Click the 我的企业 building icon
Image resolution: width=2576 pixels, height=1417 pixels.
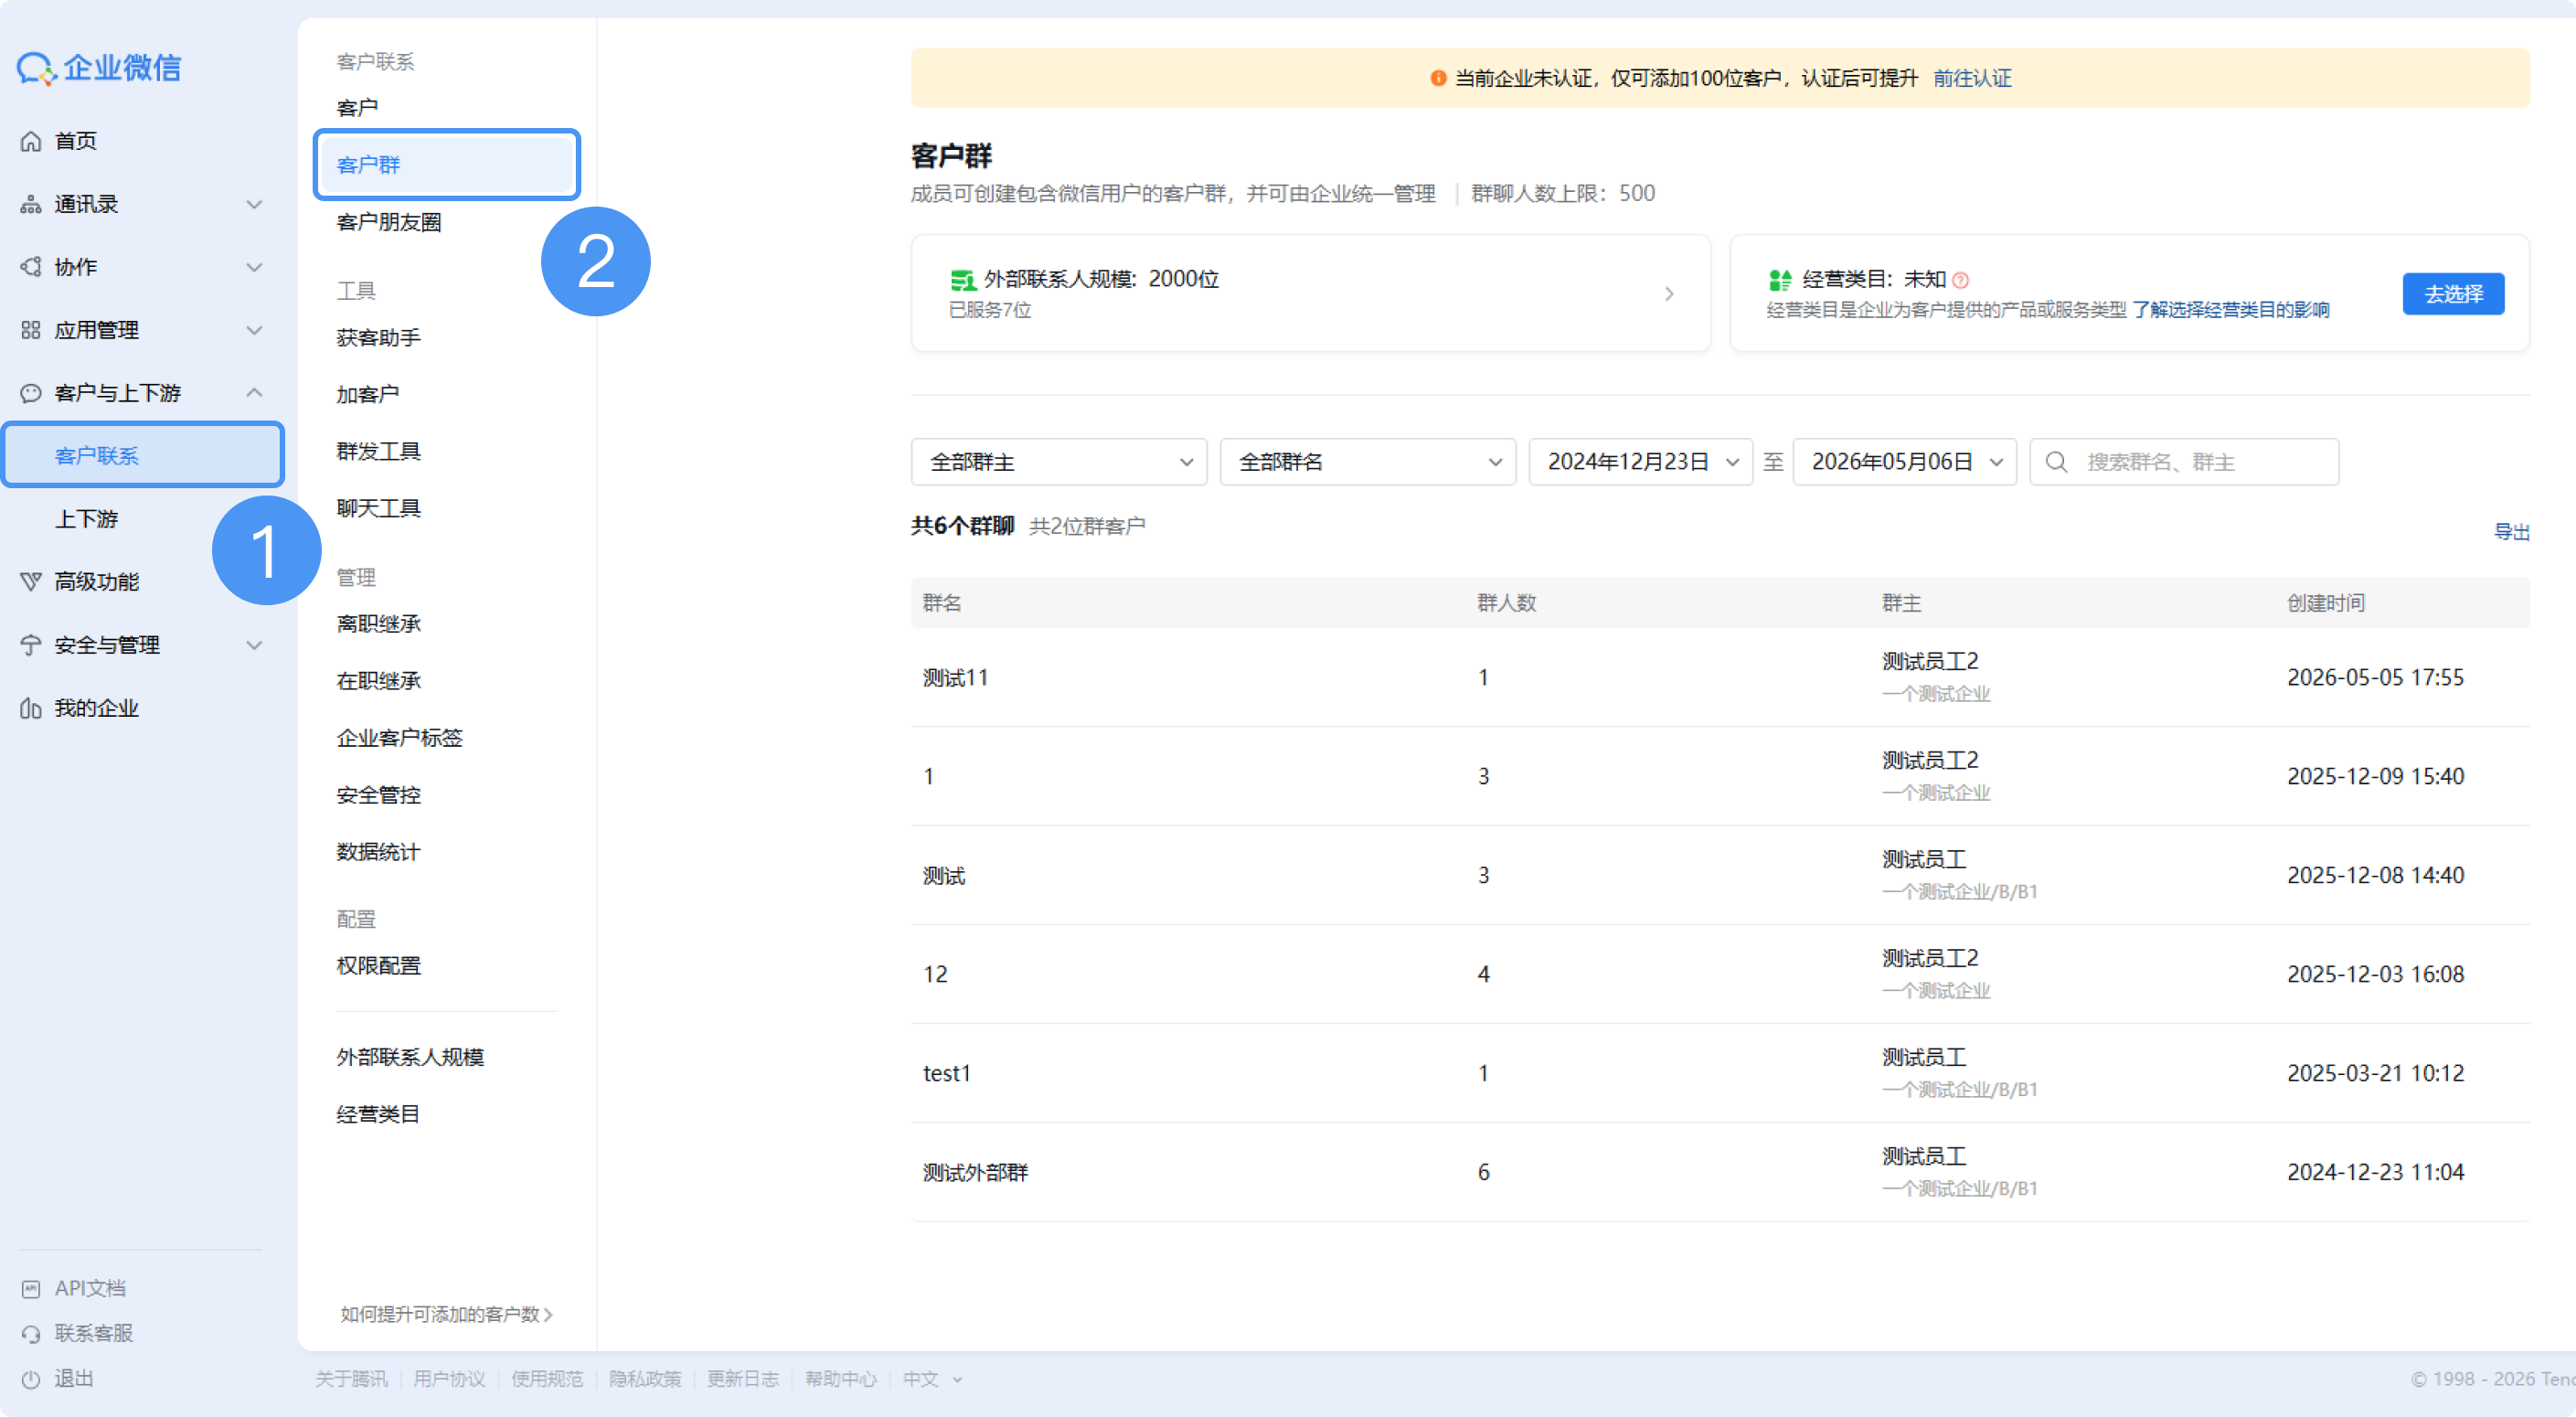(x=31, y=708)
